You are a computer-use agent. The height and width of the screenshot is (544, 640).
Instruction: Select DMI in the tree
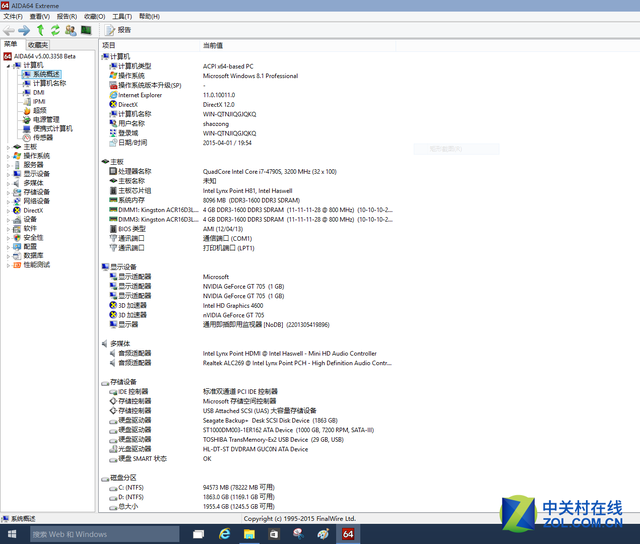pyautogui.click(x=33, y=93)
